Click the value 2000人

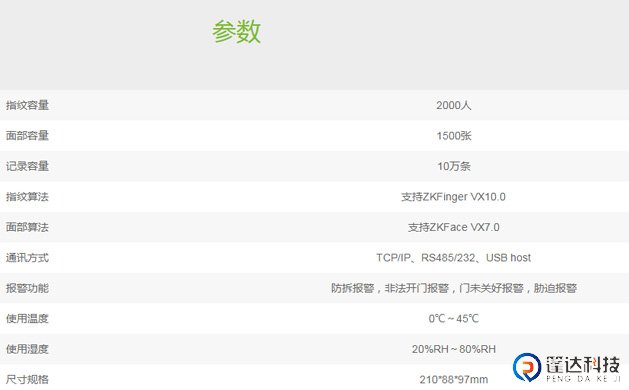(x=454, y=105)
